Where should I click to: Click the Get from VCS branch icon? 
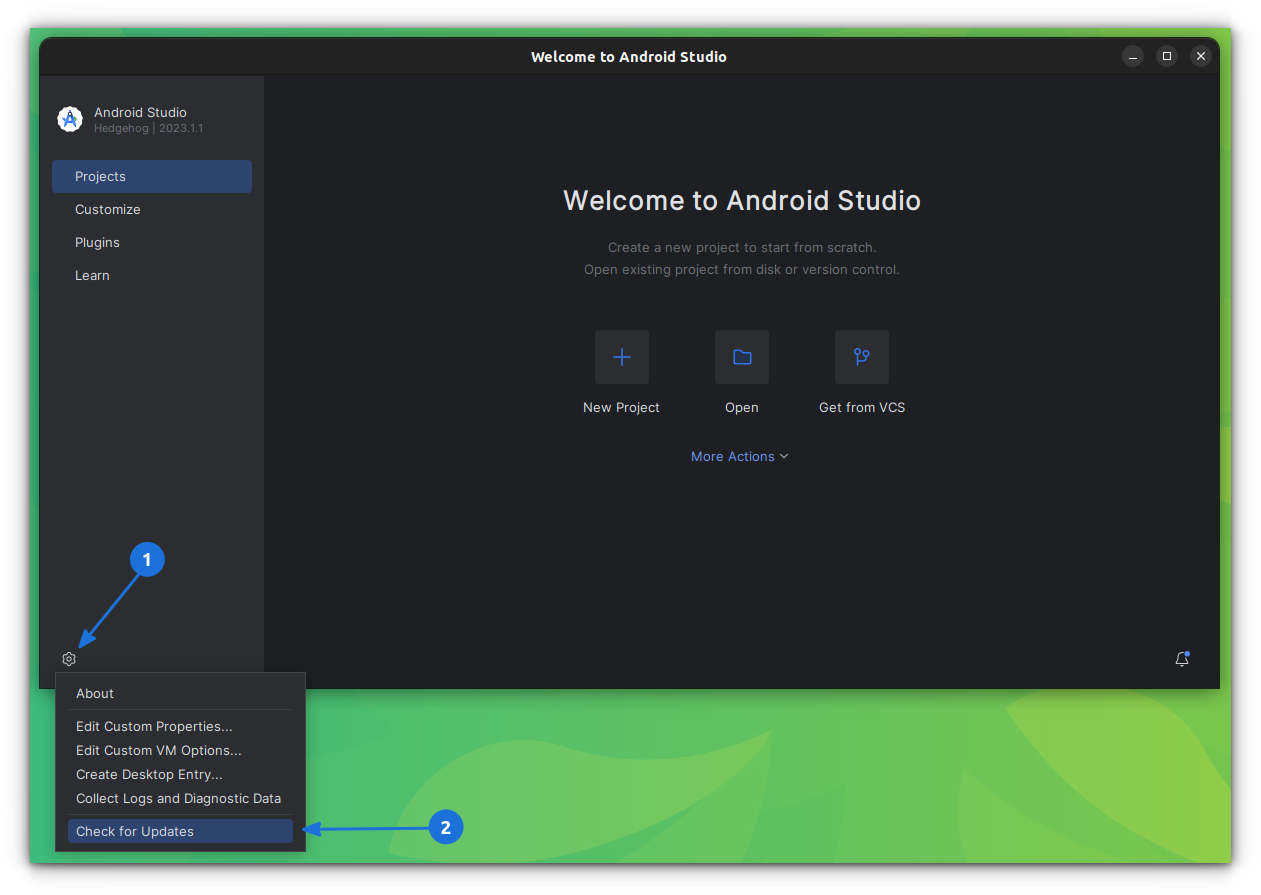[861, 357]
